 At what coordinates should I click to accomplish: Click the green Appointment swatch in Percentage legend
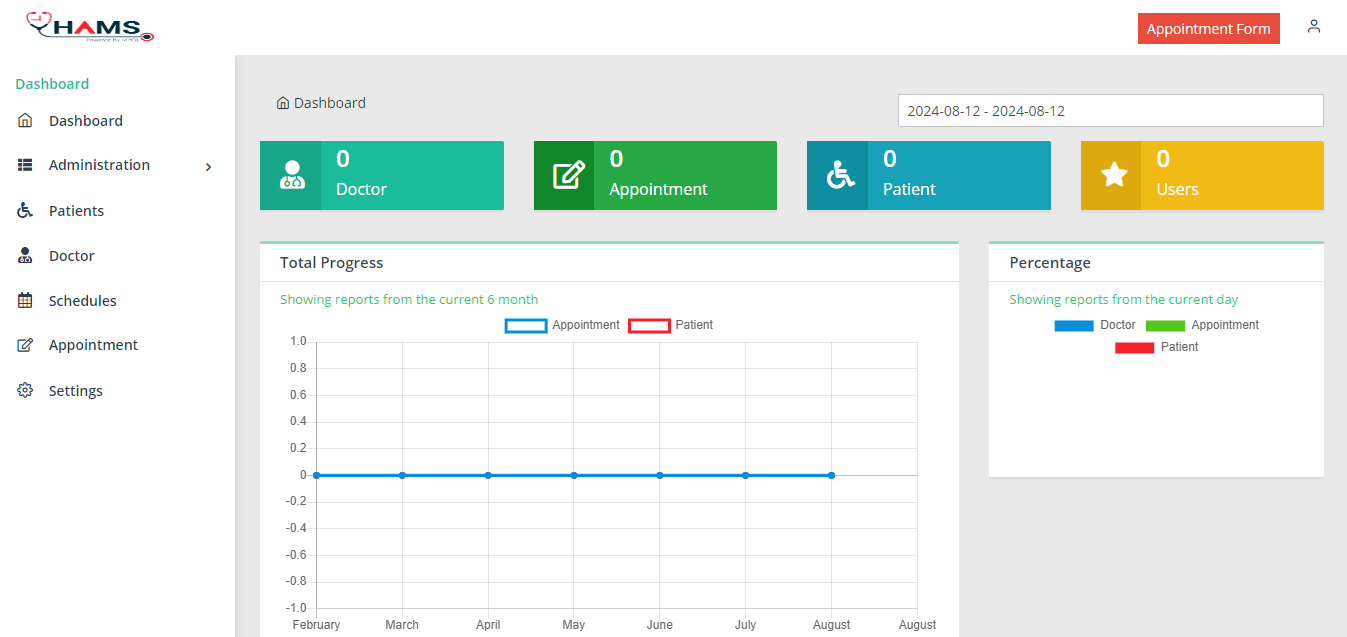click(x=1165, y=325)
